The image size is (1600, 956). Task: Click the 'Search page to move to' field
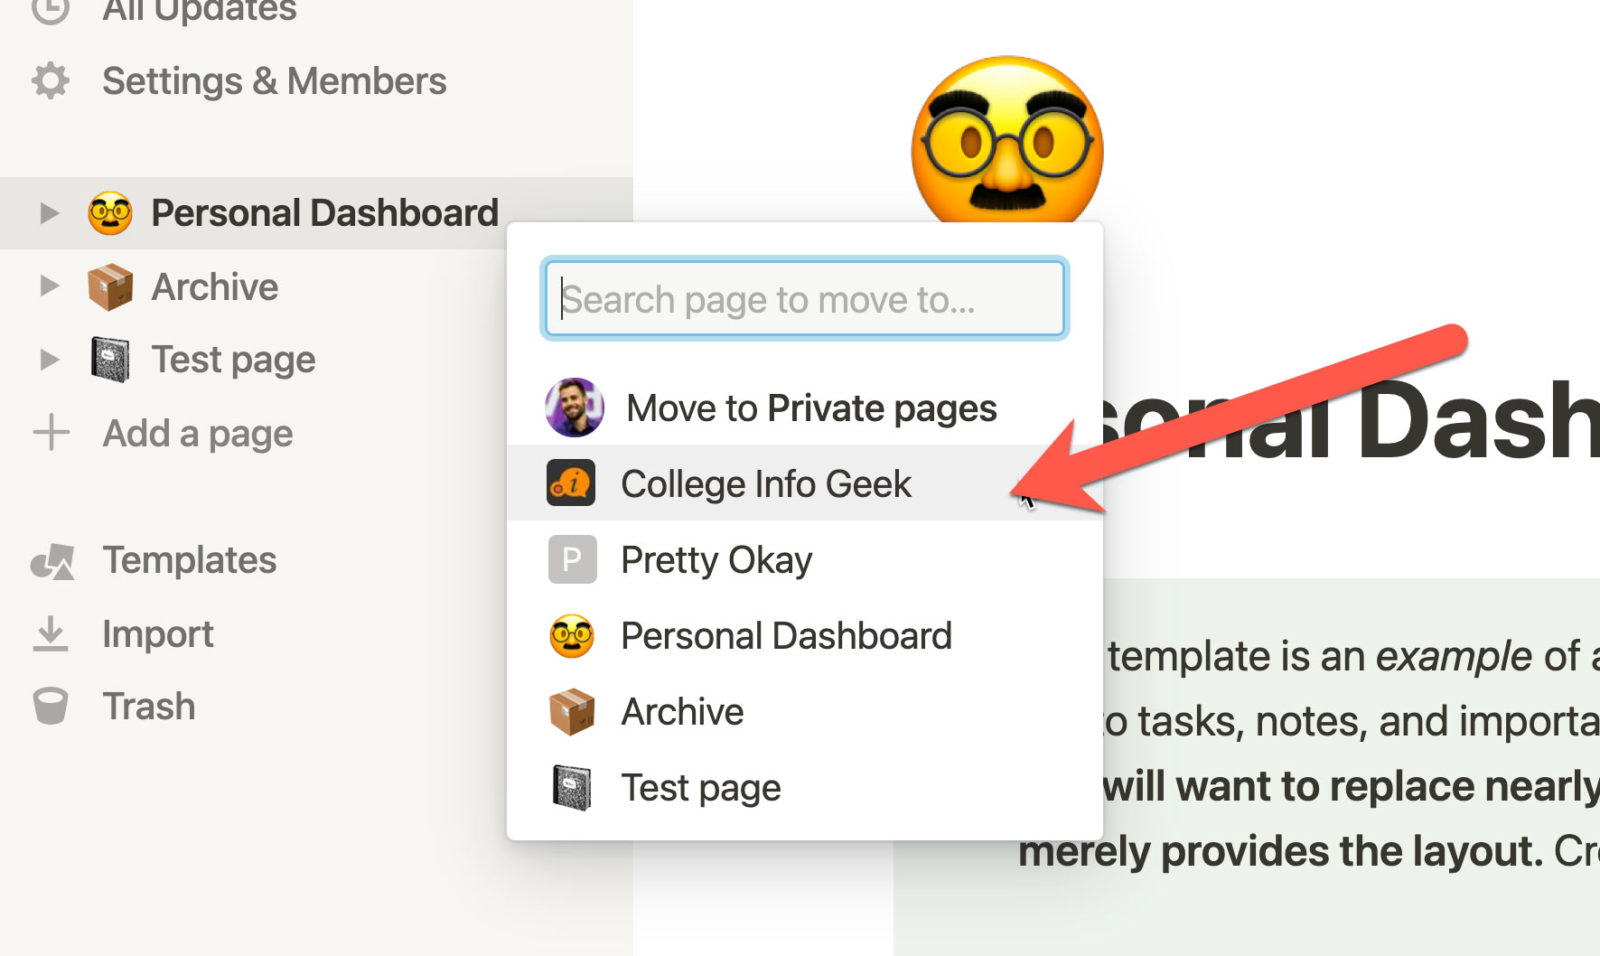(805, 298)
